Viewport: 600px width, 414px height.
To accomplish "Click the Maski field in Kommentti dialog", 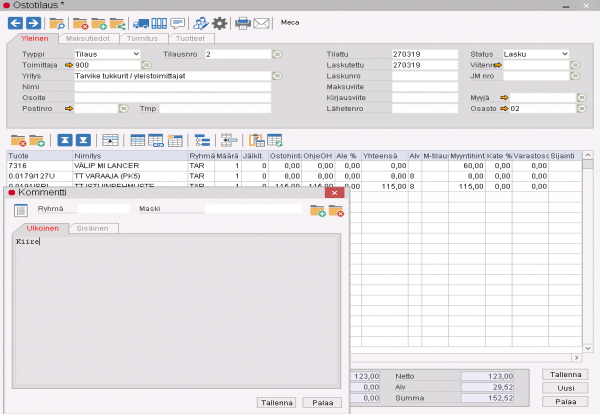I will [253, 209].
